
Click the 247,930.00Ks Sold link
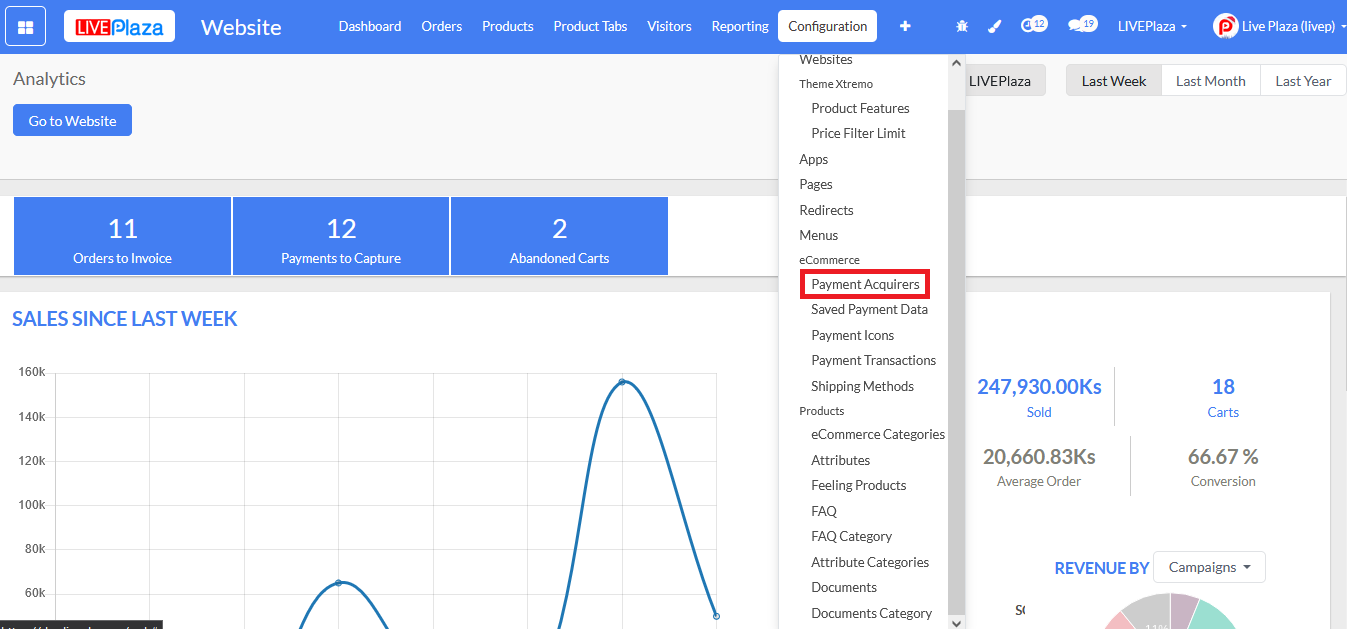pos(1039,397)
